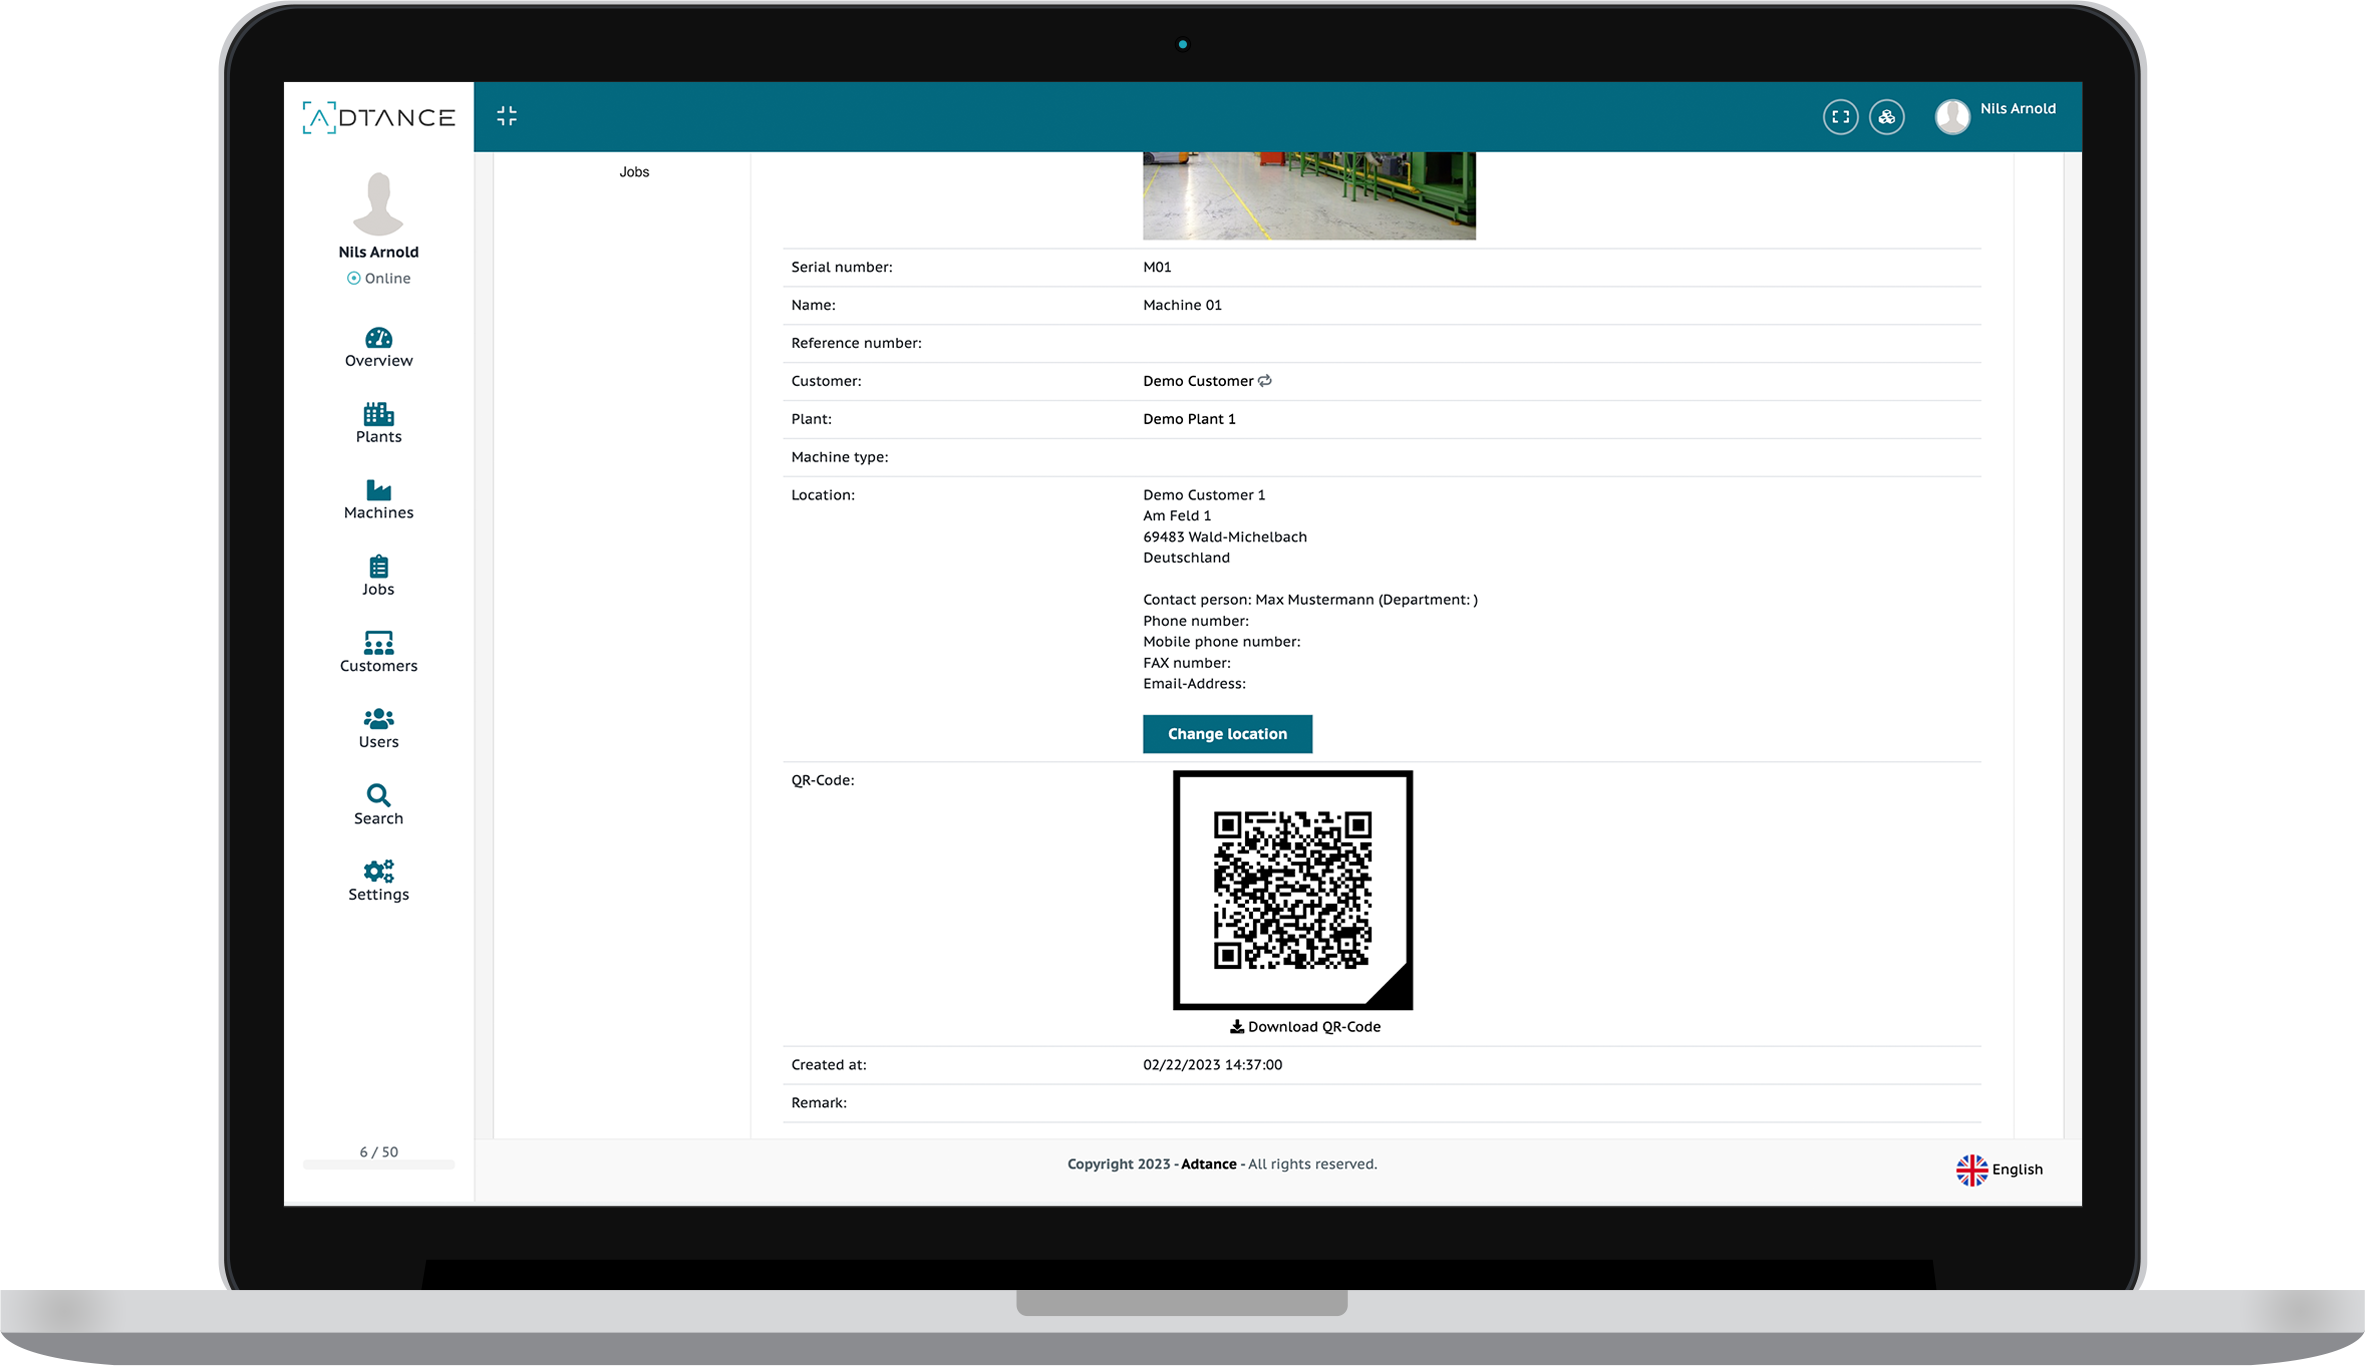Click the Demo Customer refresh icon
Viewport: 2365px width, 1366px height.
tap(1266, 381)
